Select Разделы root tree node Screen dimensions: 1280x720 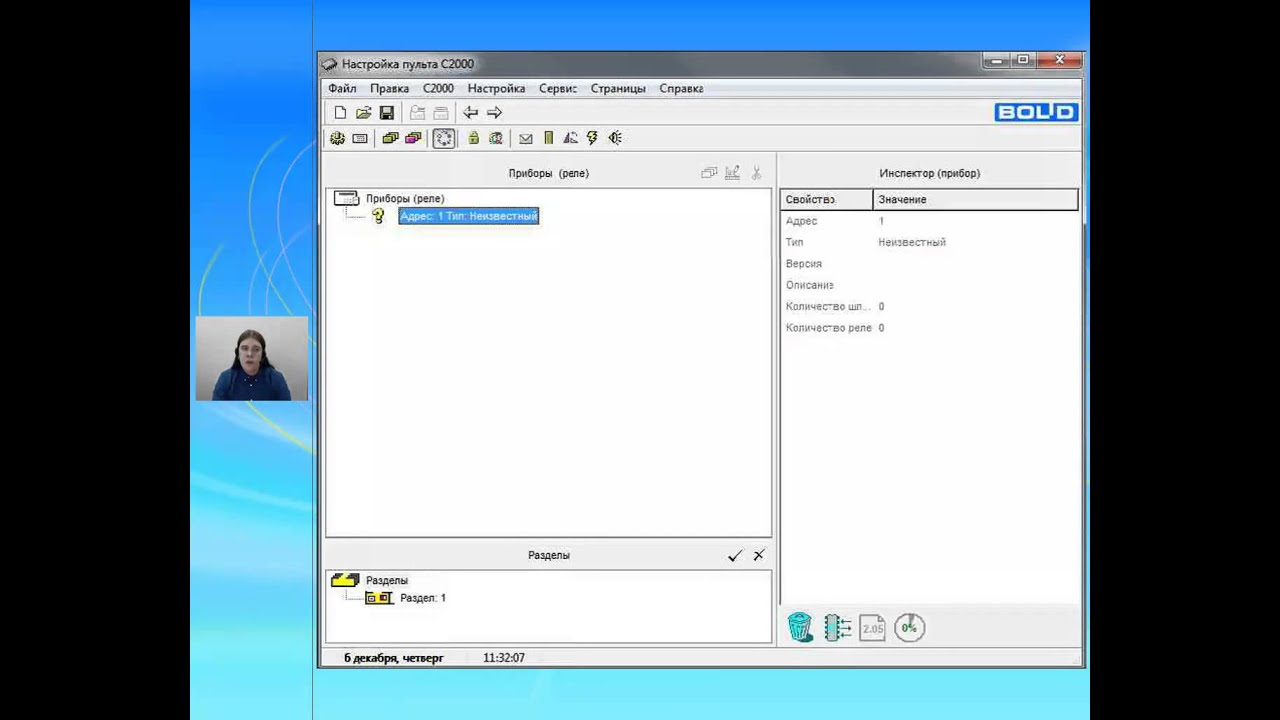click(x=386, y=580)
